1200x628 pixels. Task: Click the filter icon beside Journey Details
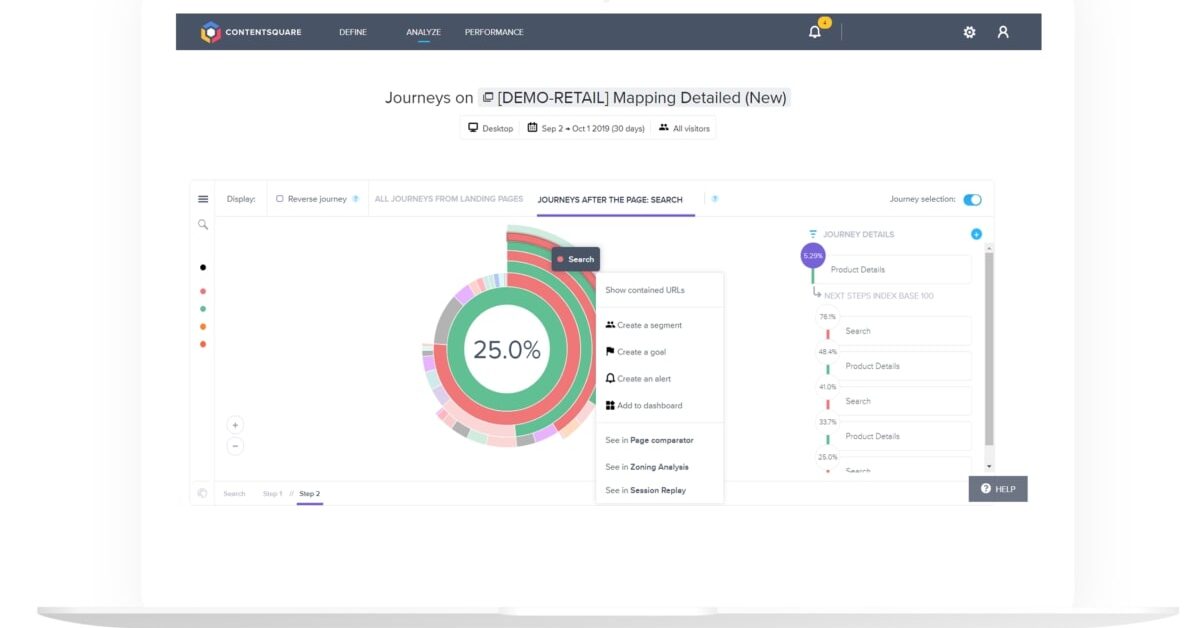(813, 232)
